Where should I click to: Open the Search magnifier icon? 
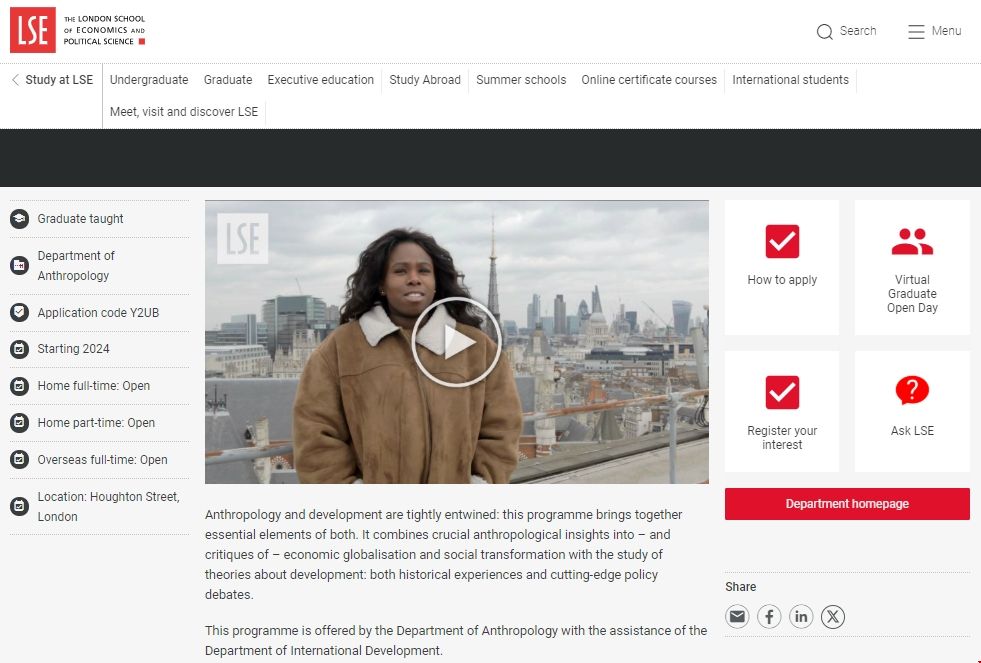(825, 31)
